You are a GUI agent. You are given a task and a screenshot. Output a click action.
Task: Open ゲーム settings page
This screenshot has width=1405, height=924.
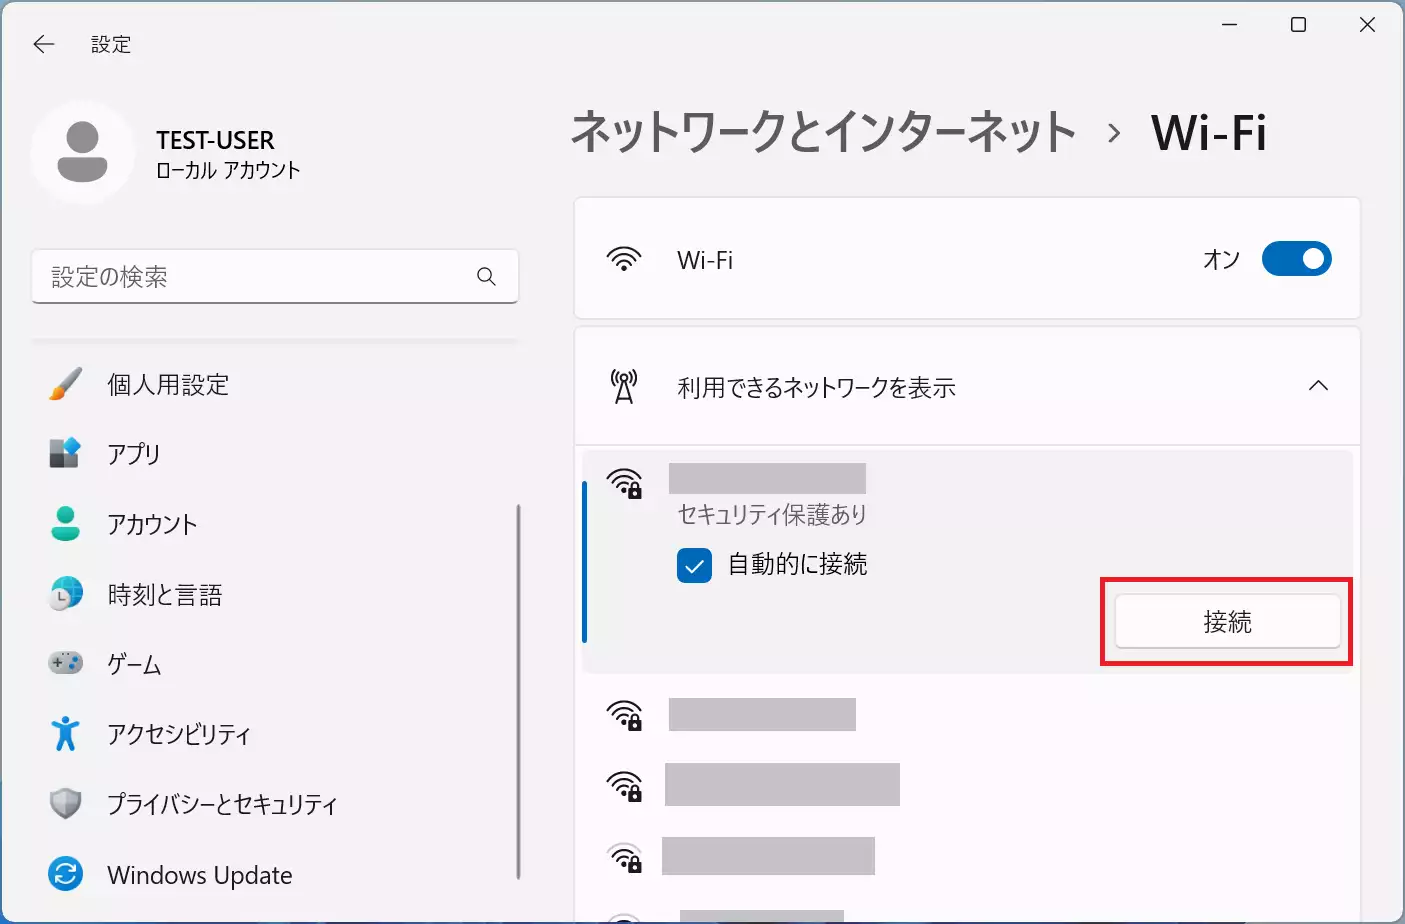tap(275, 664)
